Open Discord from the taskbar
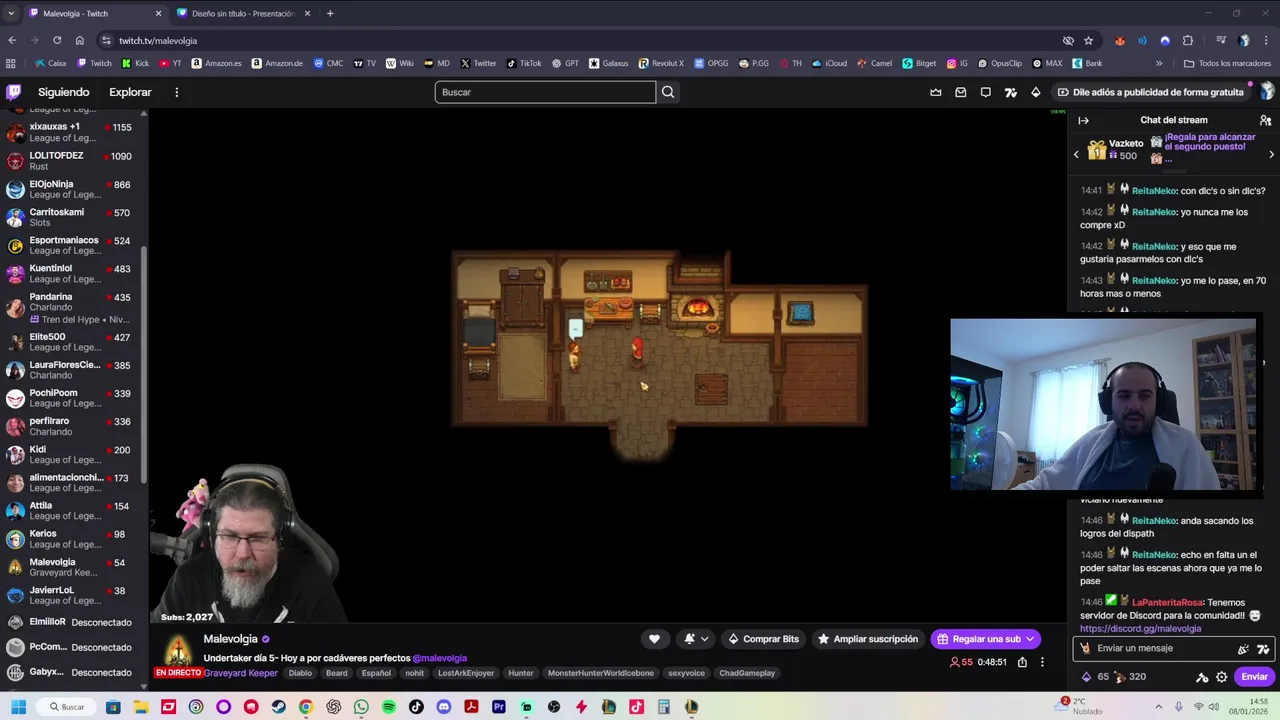This screenshot has width=1280, height=720. pos(444,707)
